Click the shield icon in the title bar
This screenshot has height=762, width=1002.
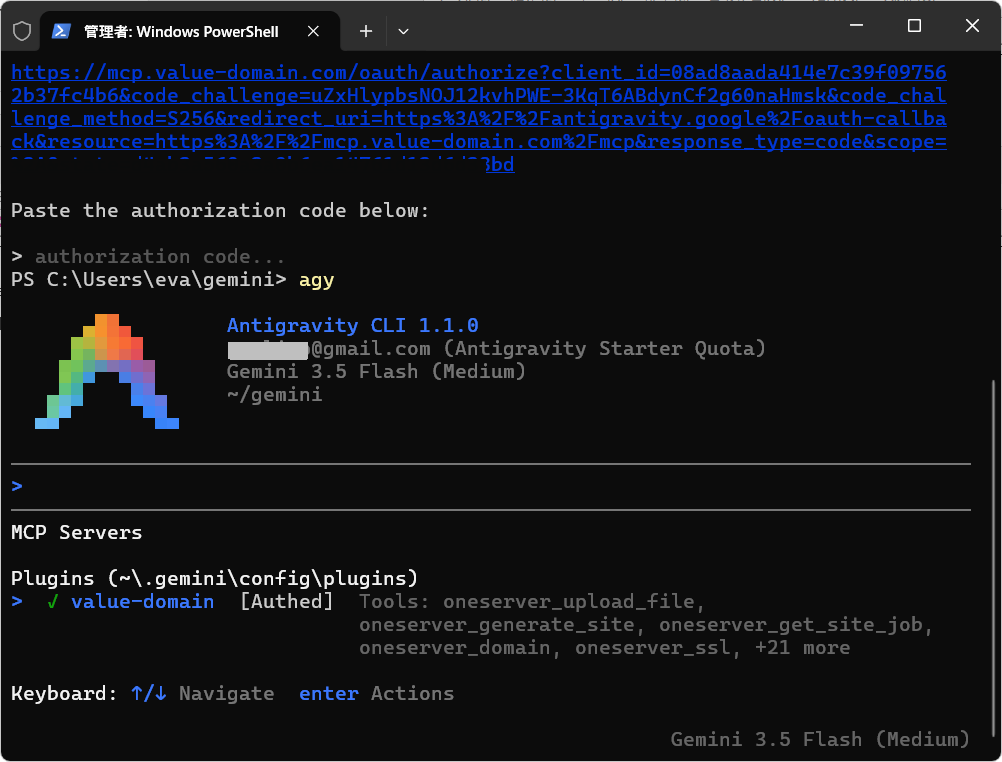22,31
